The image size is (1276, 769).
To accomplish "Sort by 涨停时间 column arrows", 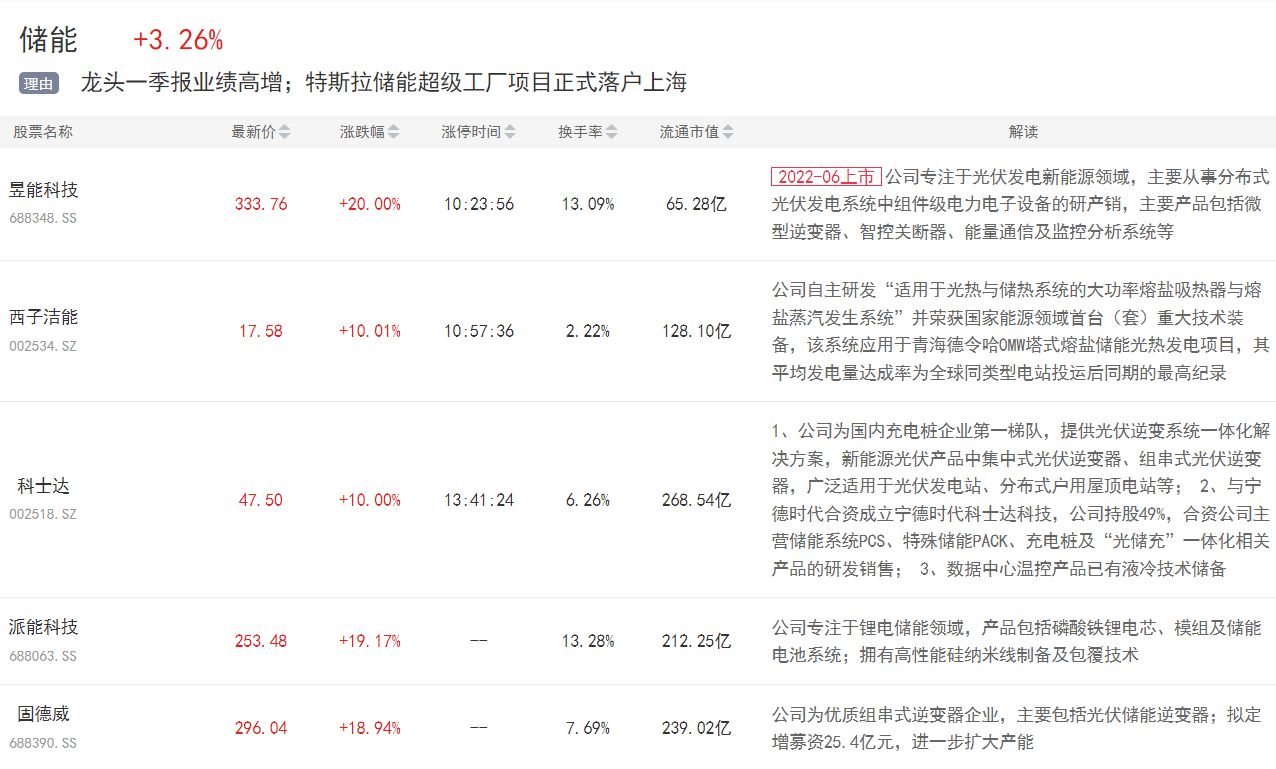I will 510,132.
